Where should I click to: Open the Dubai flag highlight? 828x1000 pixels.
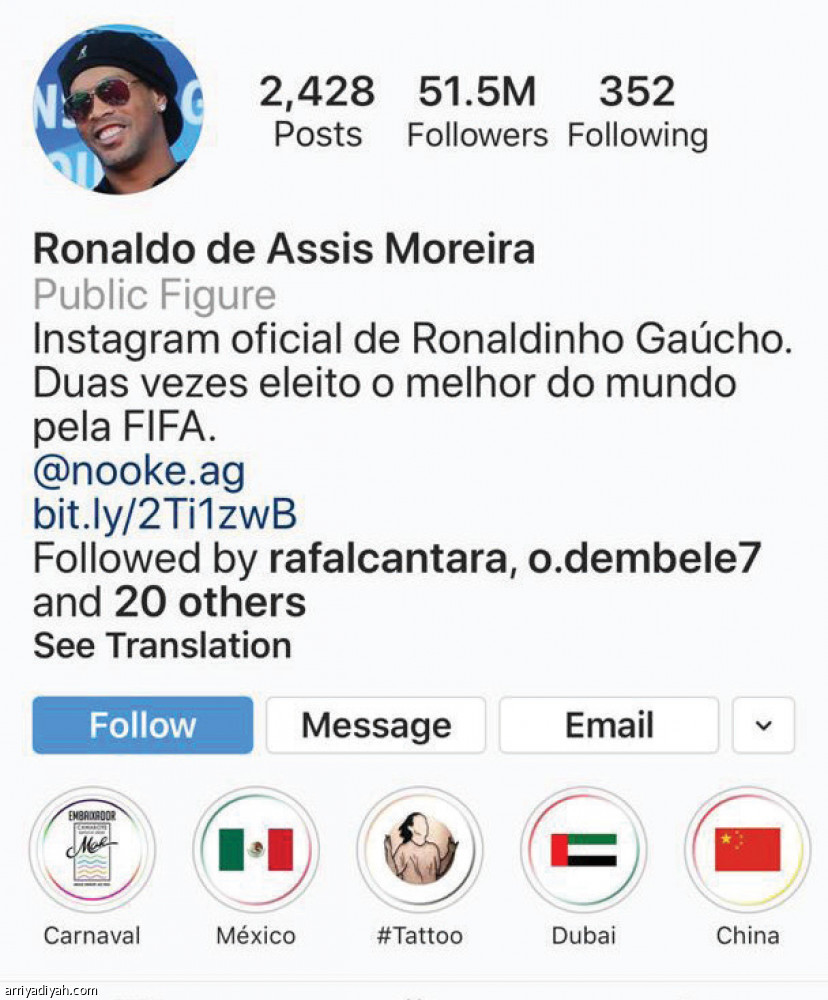click(x=584, y=850)
